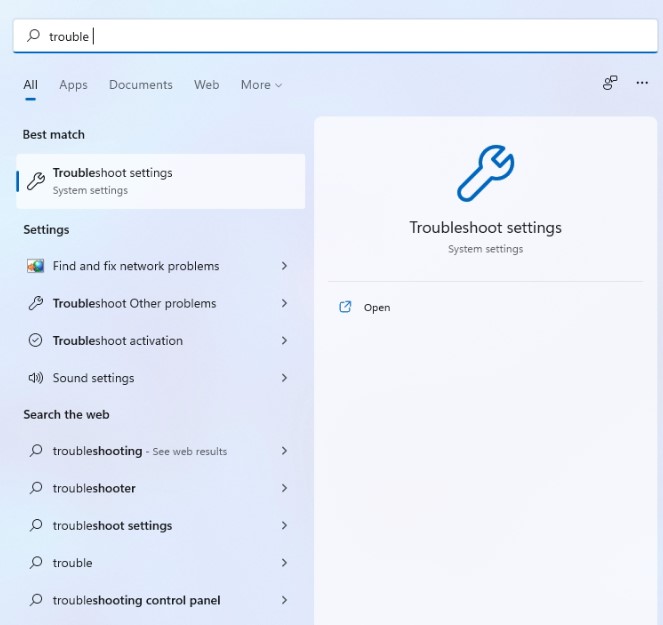Click the Sound settings speaker icon
Screen dimensions: 663x625
click(x=35, y=378)
